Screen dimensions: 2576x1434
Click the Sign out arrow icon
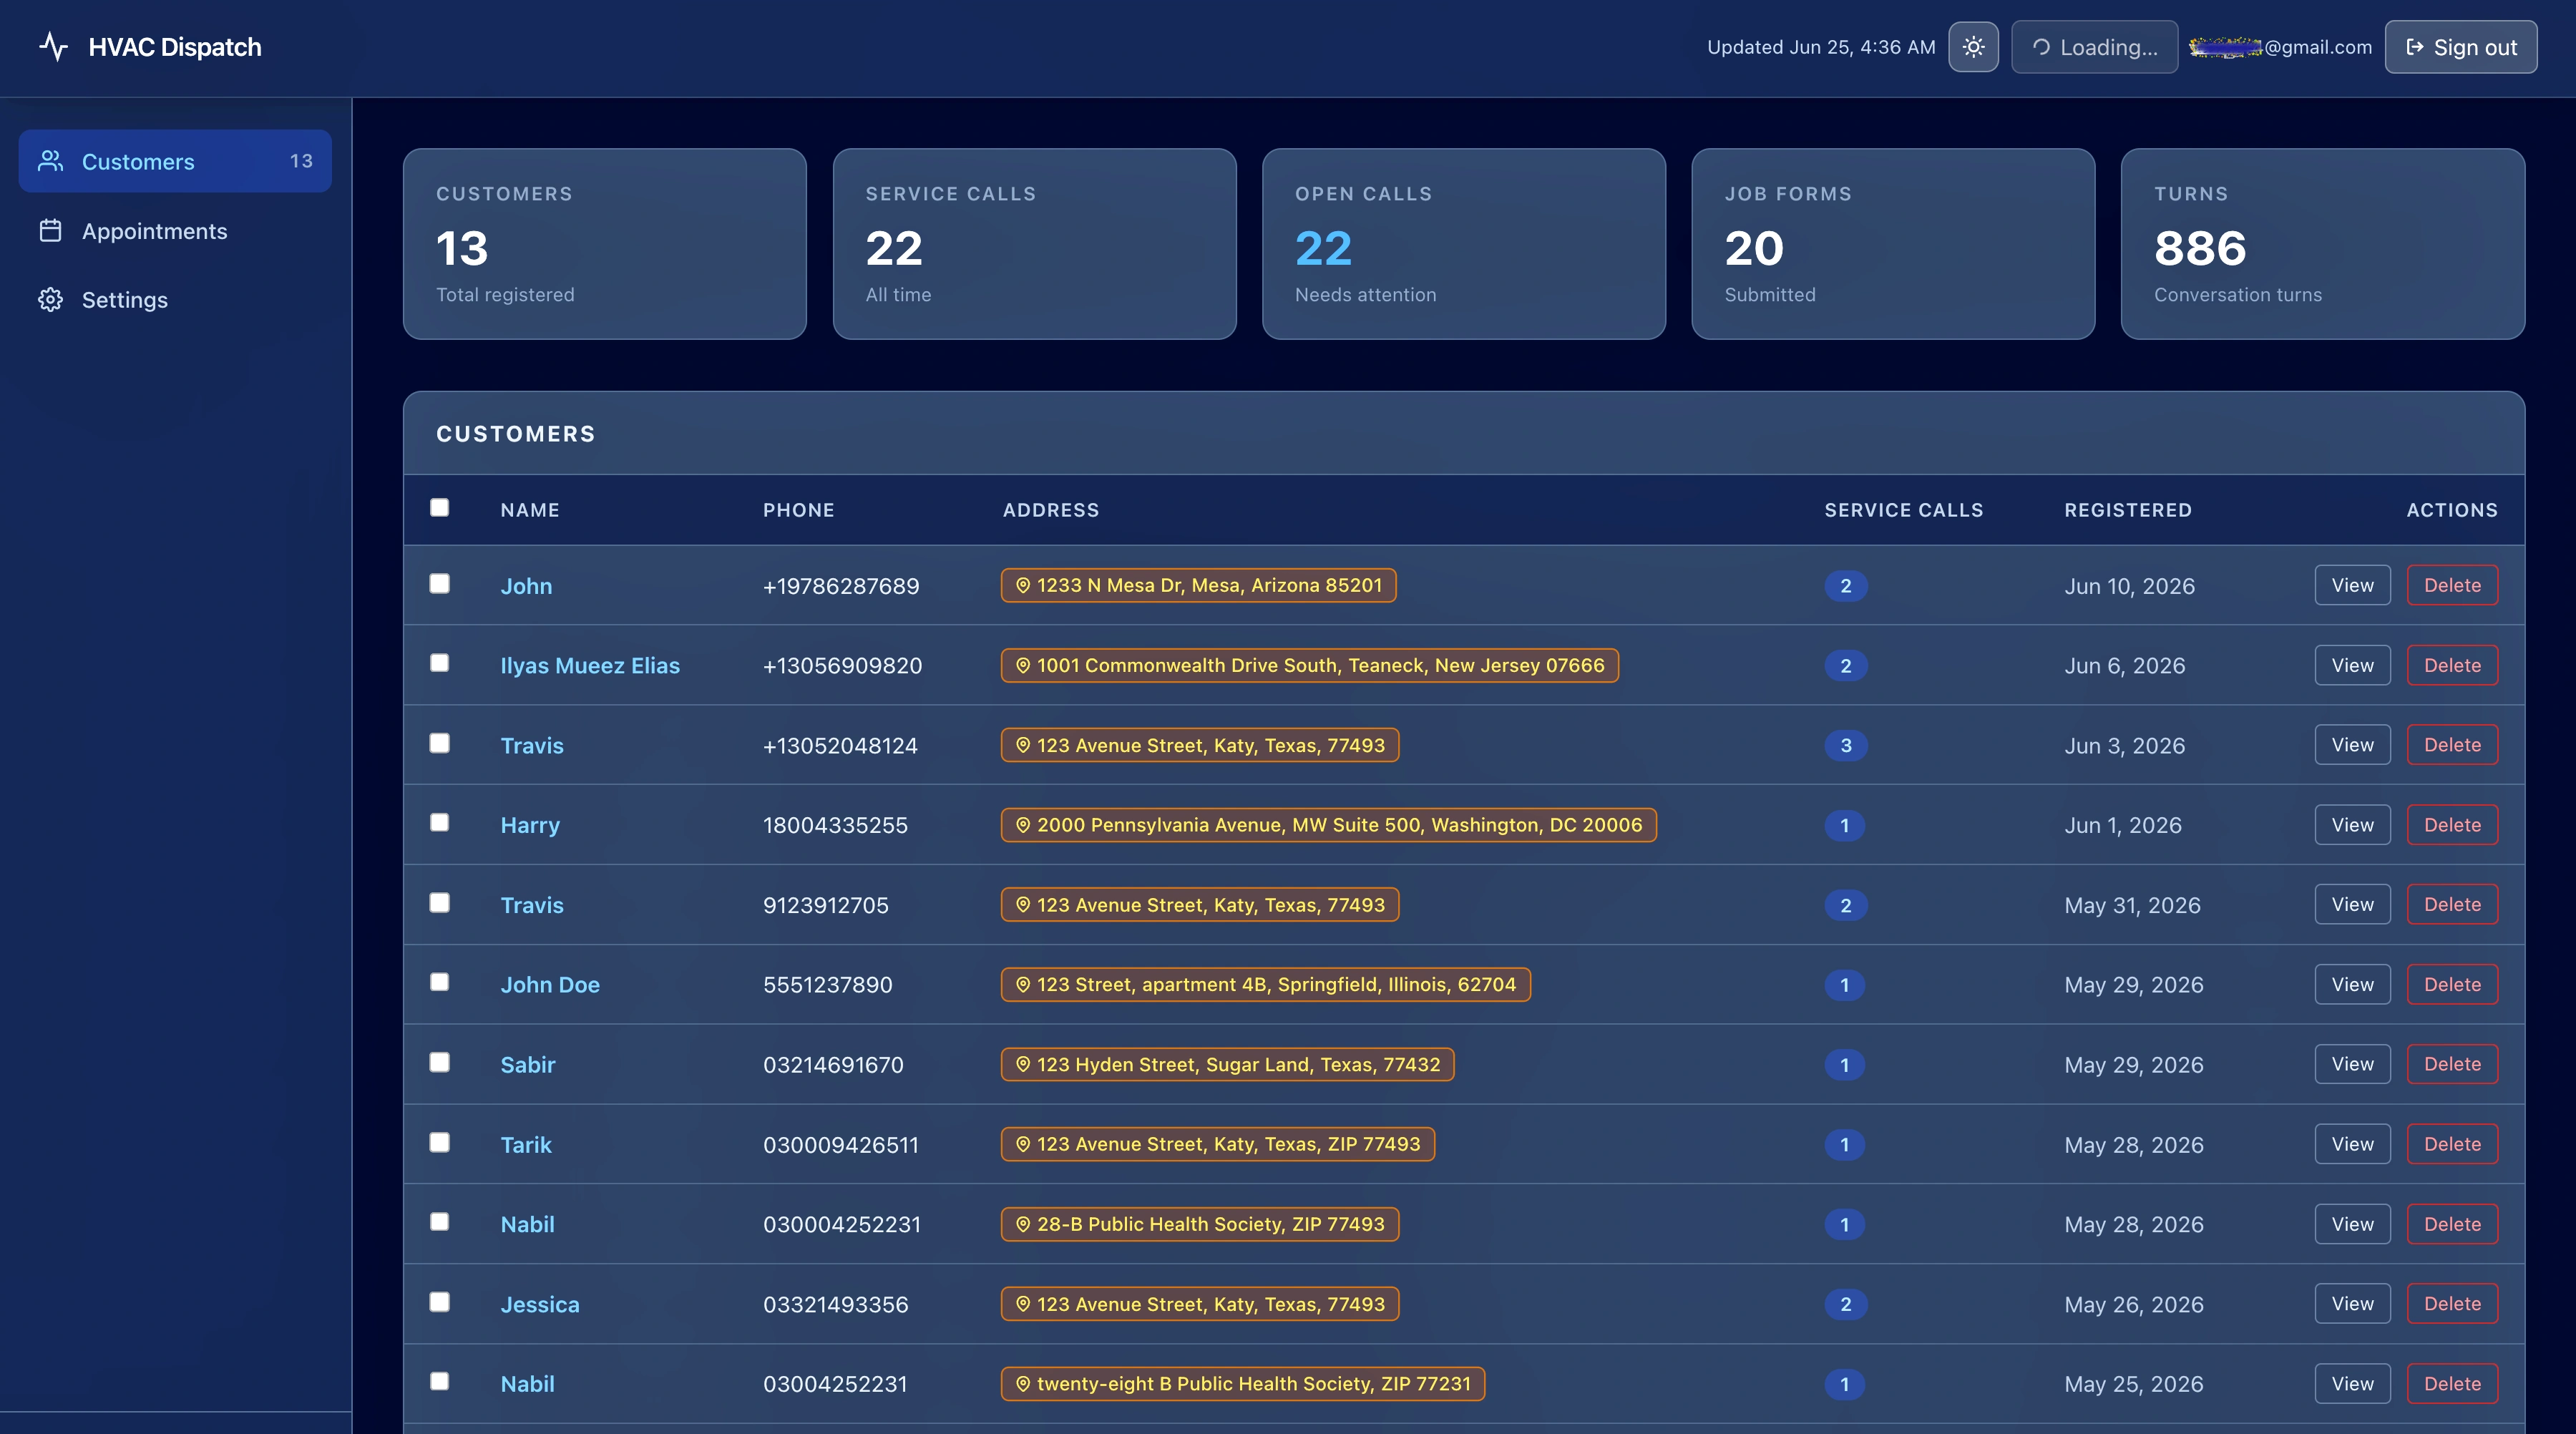point(2414,47)
